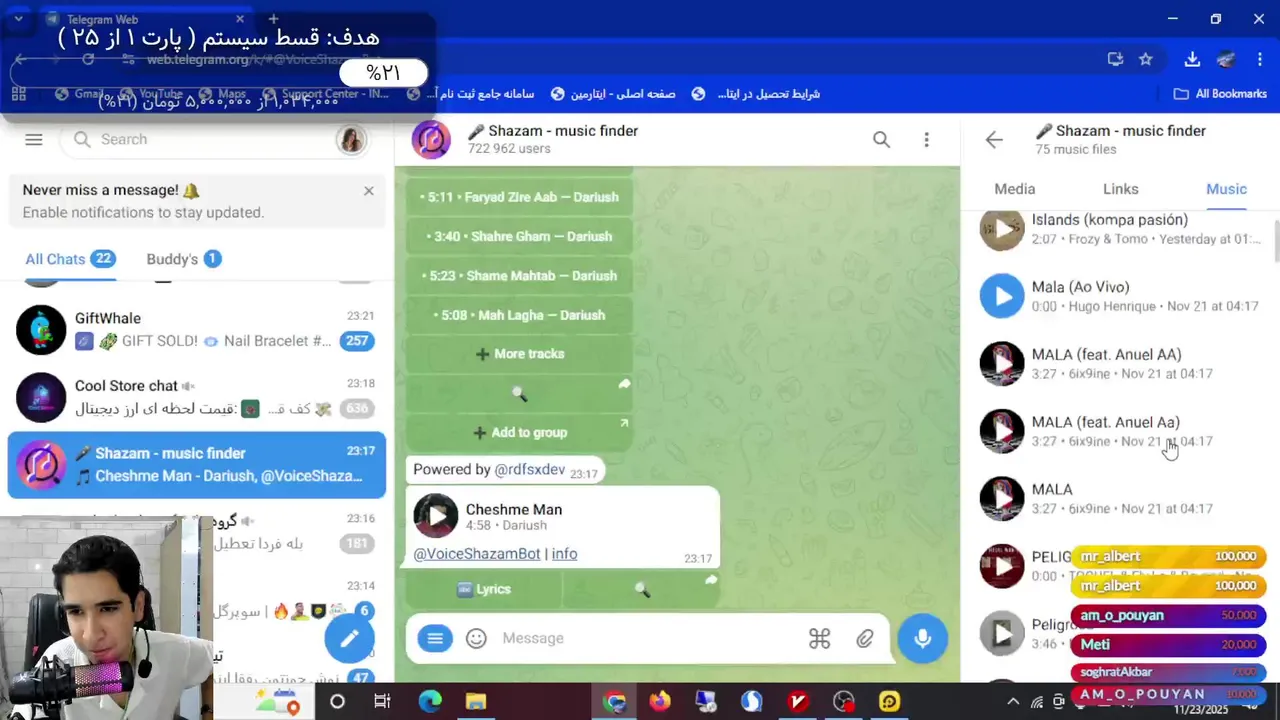Open the chat three-dot options menu
The height and width of the screenshot is (720, 1280).
pyautogui.click(x=927, y=140)
